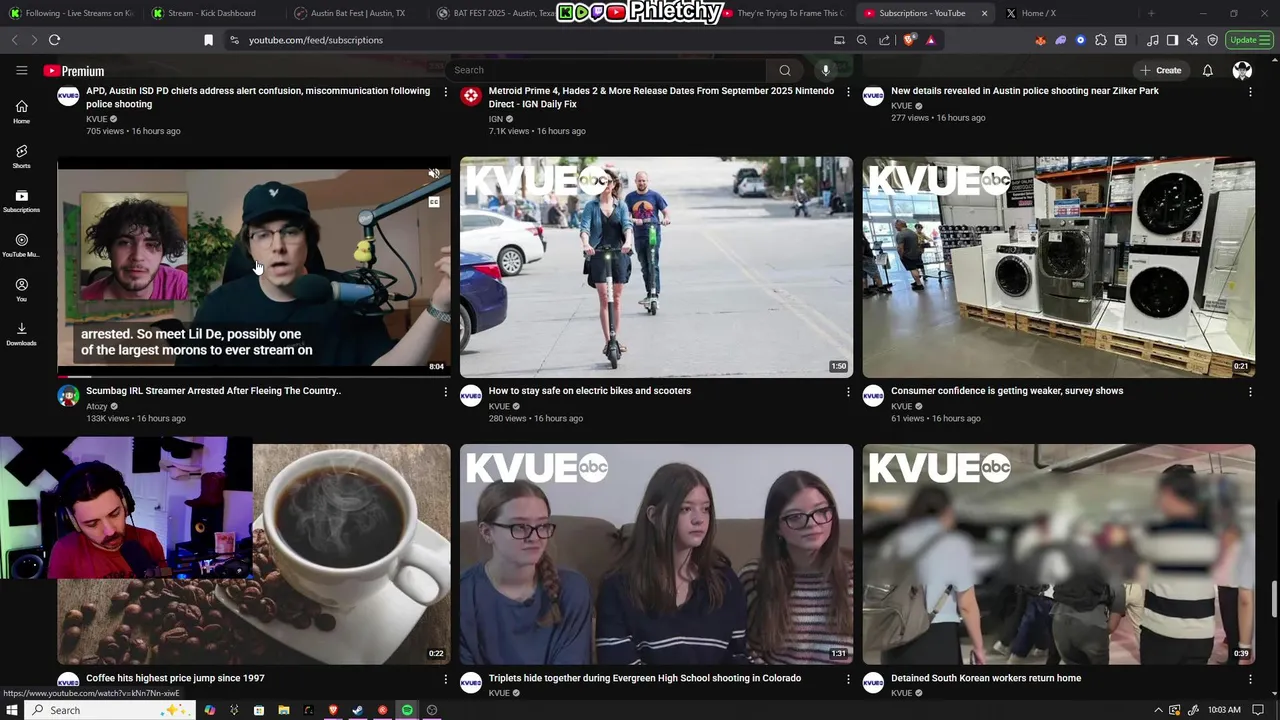Open Atozy channel name link
Screen dimensions: 1280x720
click(96, 406)
